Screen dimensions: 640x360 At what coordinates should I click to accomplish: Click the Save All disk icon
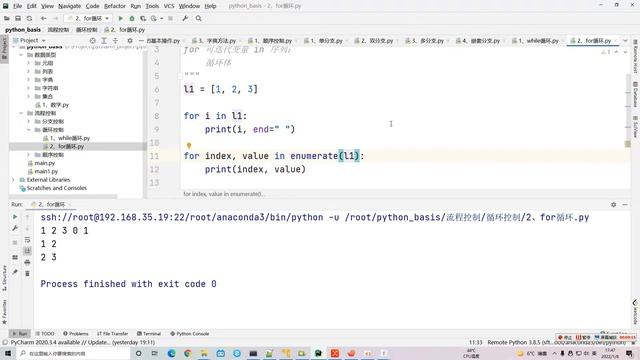tap(18, 18)
